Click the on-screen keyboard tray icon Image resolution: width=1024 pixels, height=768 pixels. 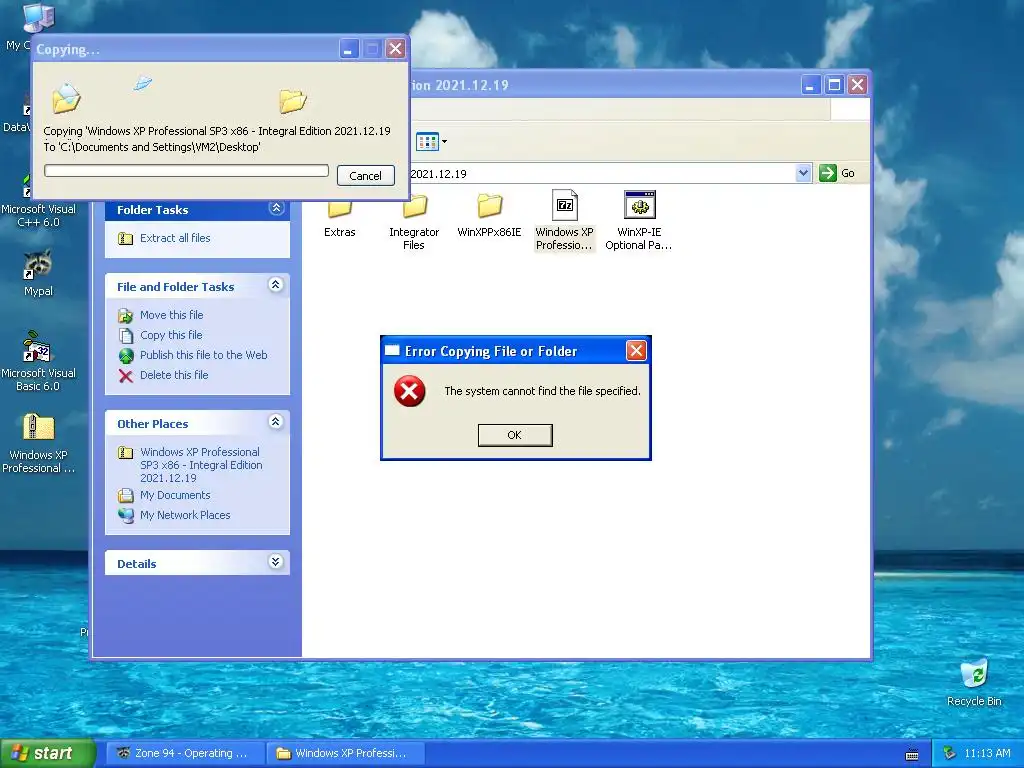pos(912,754)
